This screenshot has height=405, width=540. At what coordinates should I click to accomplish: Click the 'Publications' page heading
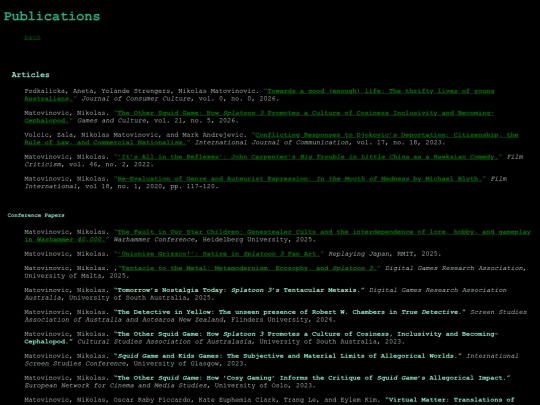(x=52, y=16)
